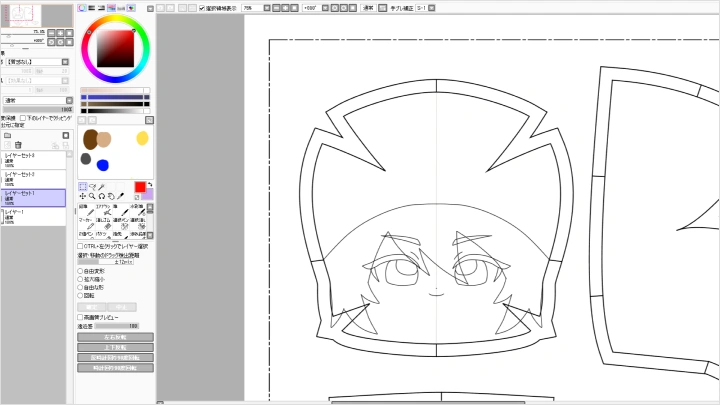Rotate navigator view counterclockwise
The height and width of the screenshot is (405, 720).
pos(51,42)
